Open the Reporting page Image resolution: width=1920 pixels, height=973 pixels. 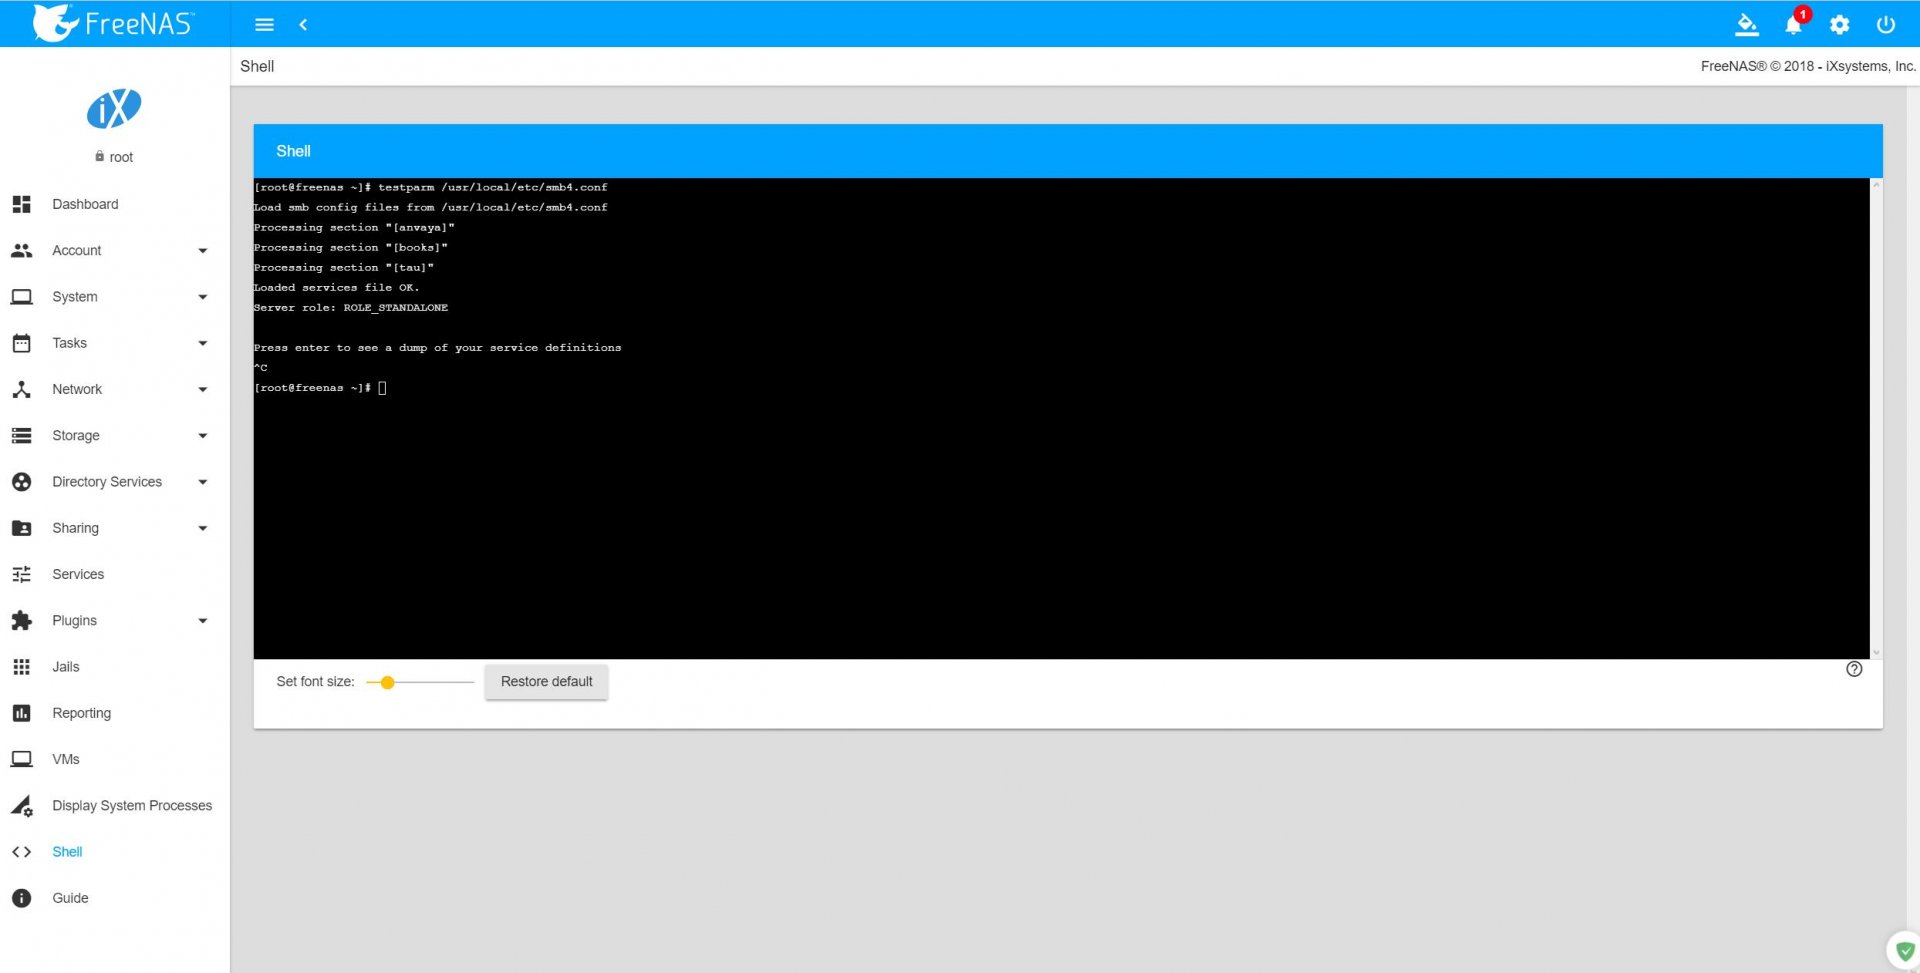tap(114, 713)
